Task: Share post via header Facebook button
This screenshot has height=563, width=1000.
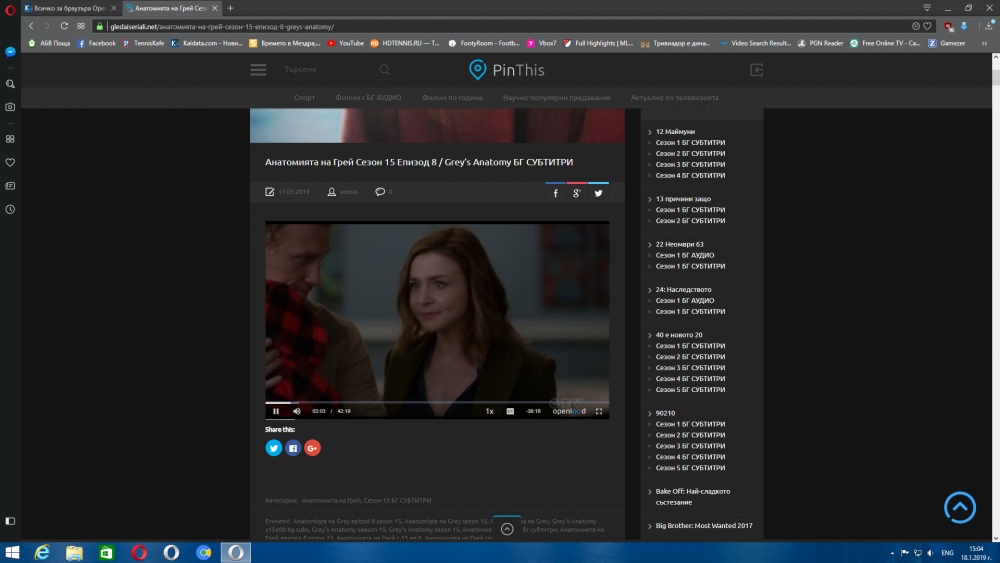Action: tap(555, 193)
